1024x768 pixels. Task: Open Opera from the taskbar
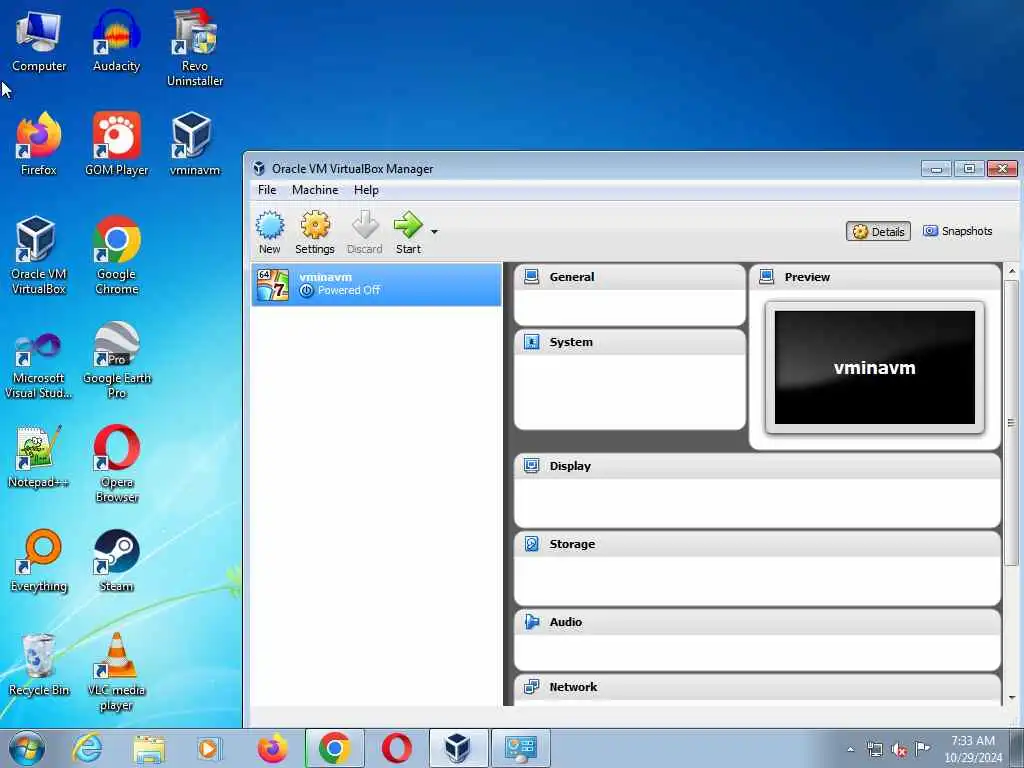point(396,748)
